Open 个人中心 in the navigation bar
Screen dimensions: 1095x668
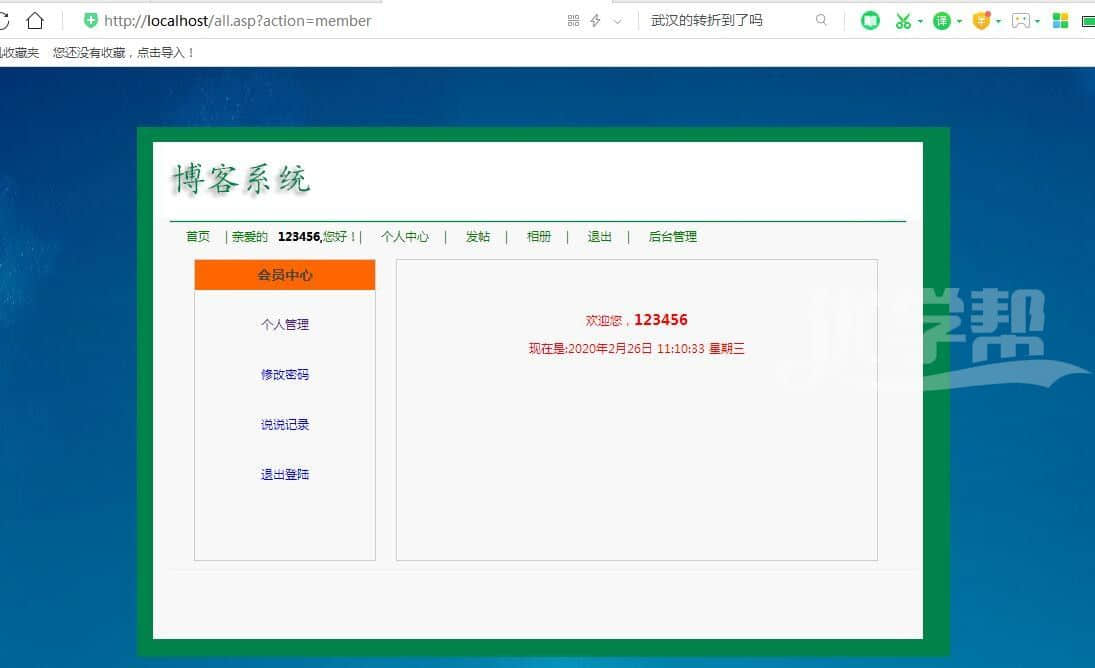coord(405,237)
